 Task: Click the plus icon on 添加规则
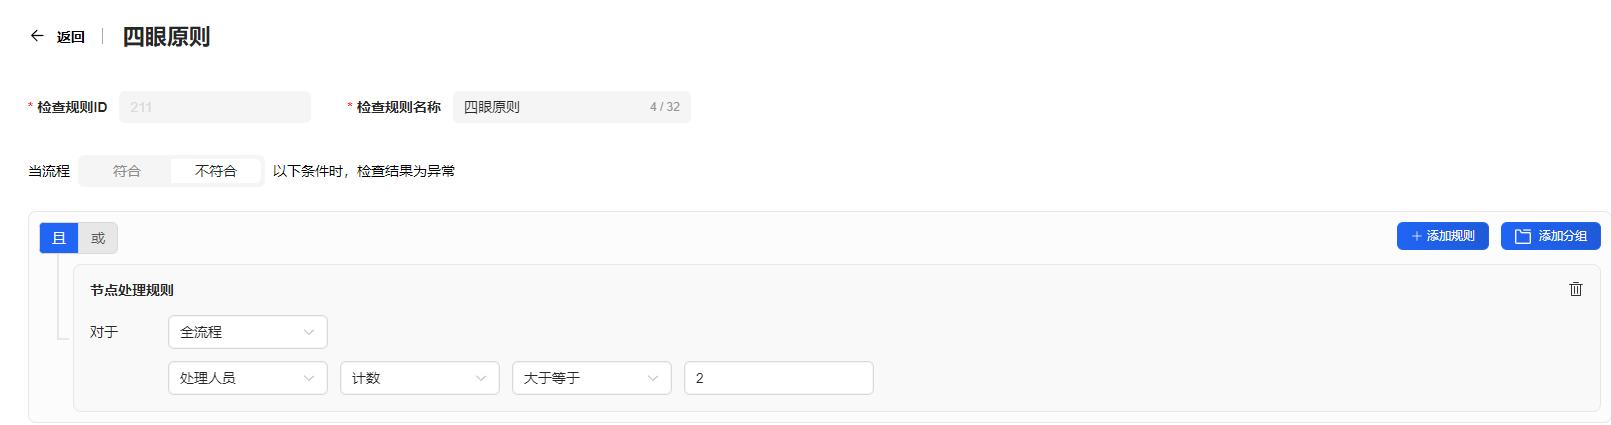[1416, 236]
